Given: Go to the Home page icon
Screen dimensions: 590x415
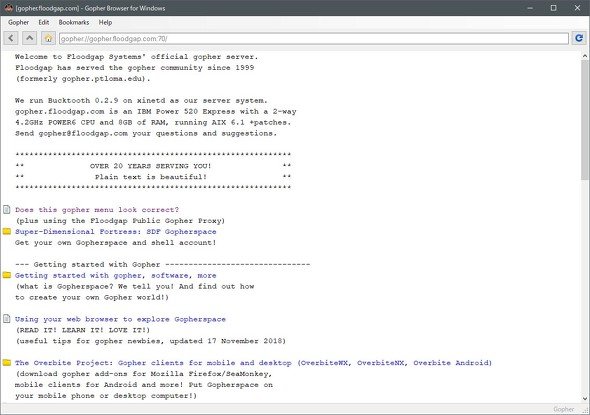Looking at the screenshot, I should coord(48,38).
